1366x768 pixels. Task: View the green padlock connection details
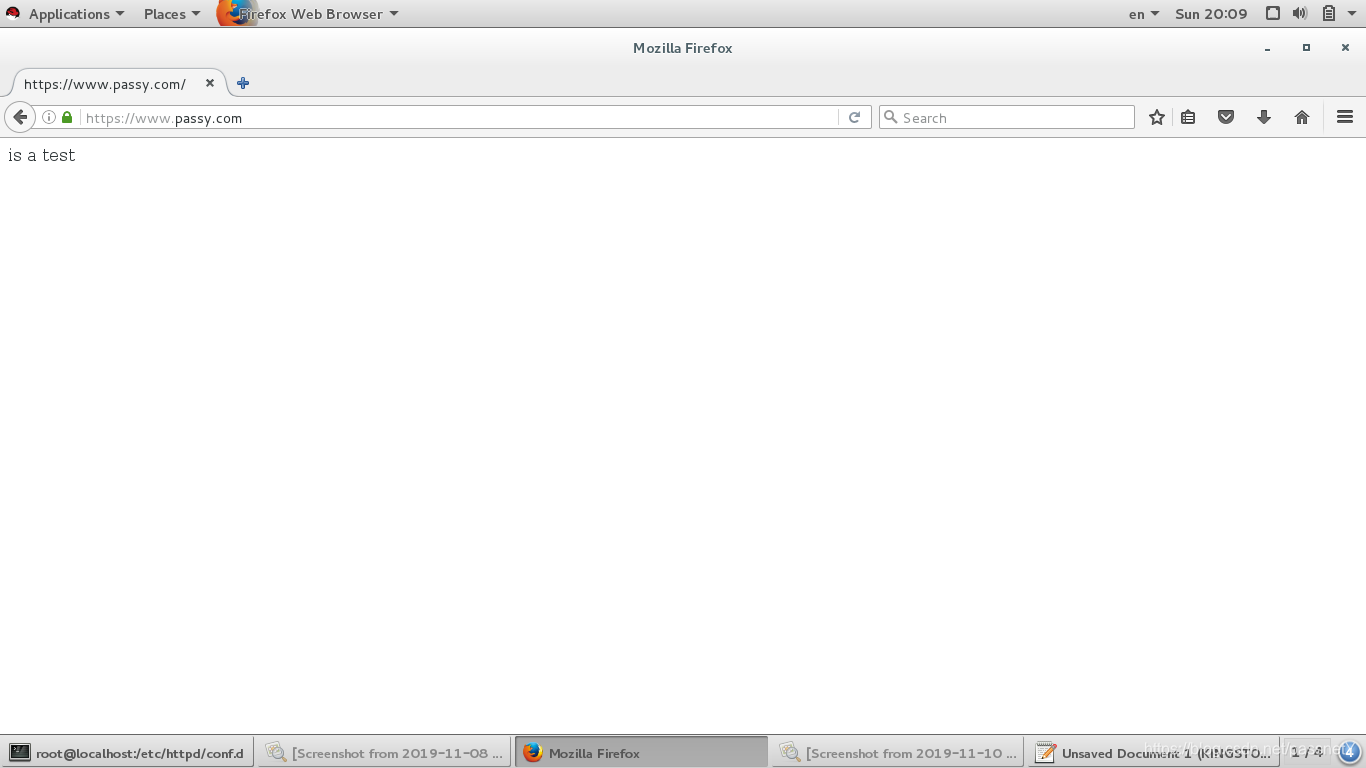pos(67,117)
